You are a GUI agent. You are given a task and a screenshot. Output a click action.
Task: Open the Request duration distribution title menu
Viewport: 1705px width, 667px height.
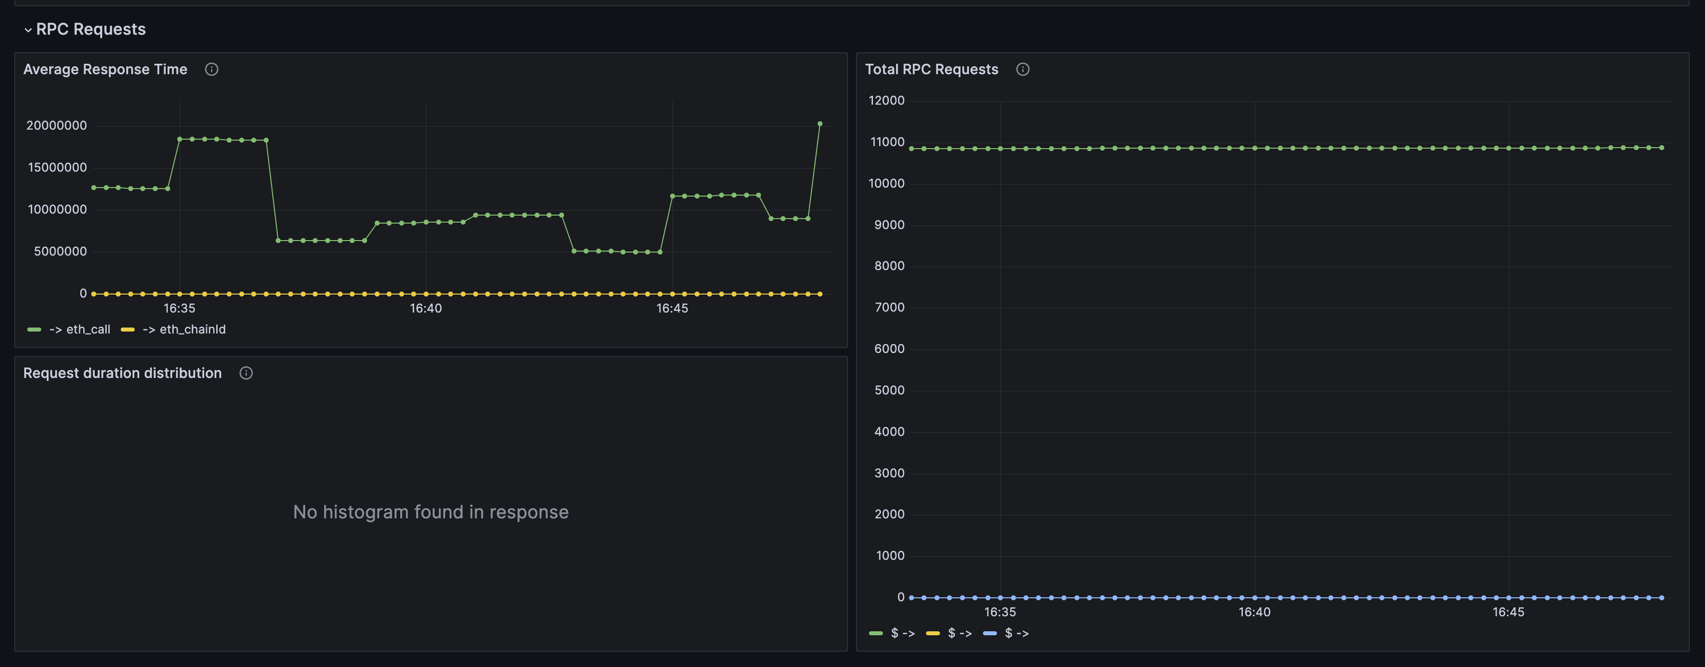point(122,373)
